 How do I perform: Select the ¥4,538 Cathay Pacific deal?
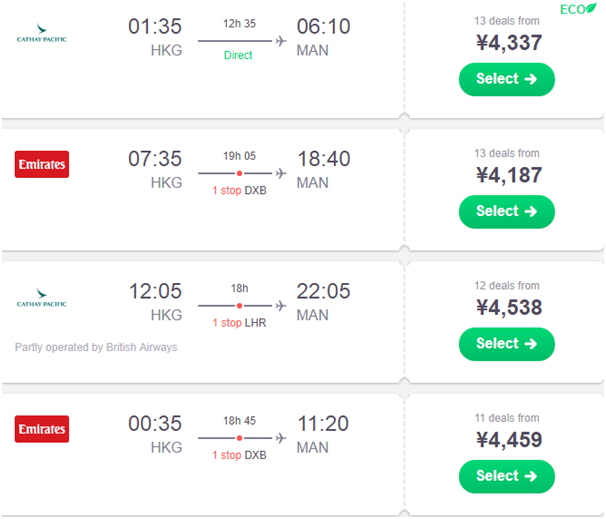pos(506,343)
